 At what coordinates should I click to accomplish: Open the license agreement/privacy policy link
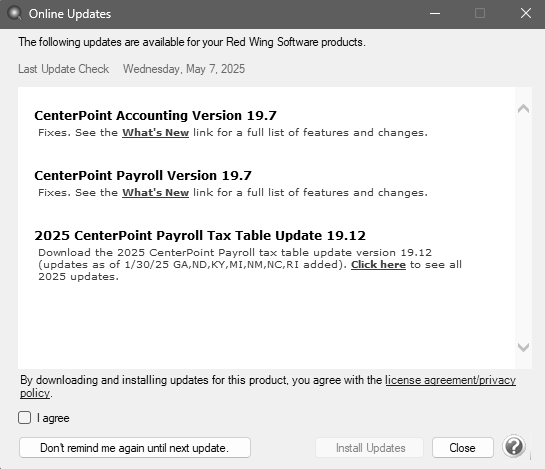pos(268,386)
